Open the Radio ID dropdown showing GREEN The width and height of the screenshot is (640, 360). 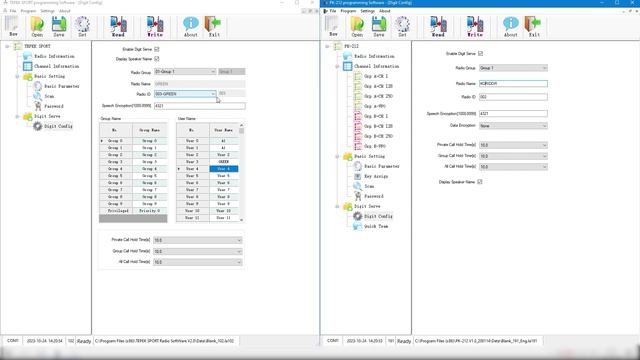click(185, 94)
